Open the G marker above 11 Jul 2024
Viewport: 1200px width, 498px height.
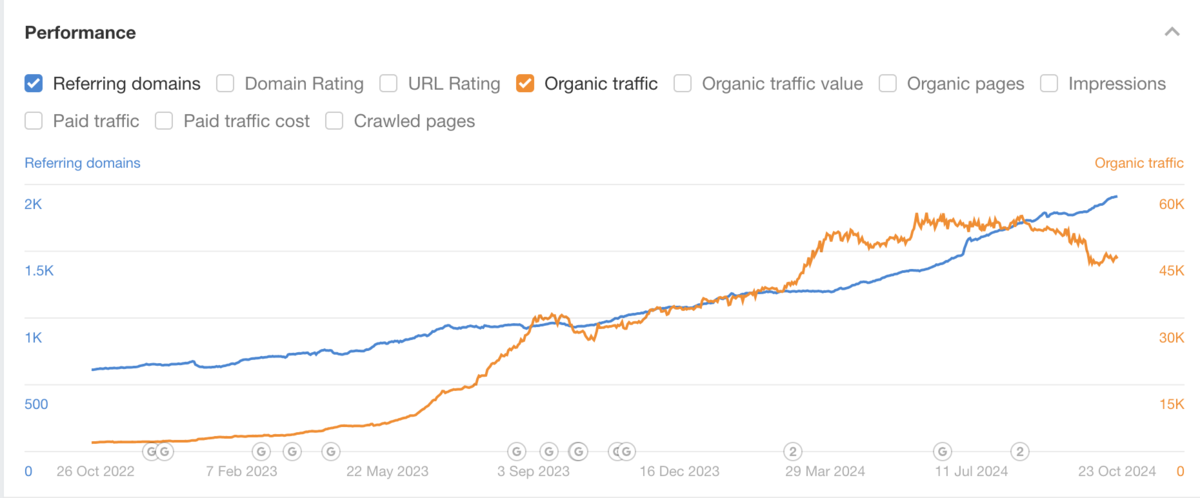(942, 451)
